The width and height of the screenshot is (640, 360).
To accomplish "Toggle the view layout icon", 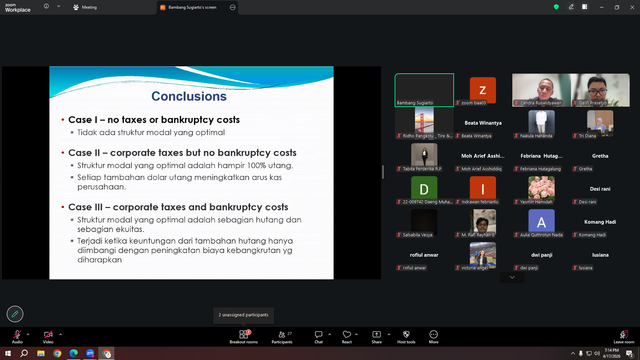I will click(x=585, y=7).
